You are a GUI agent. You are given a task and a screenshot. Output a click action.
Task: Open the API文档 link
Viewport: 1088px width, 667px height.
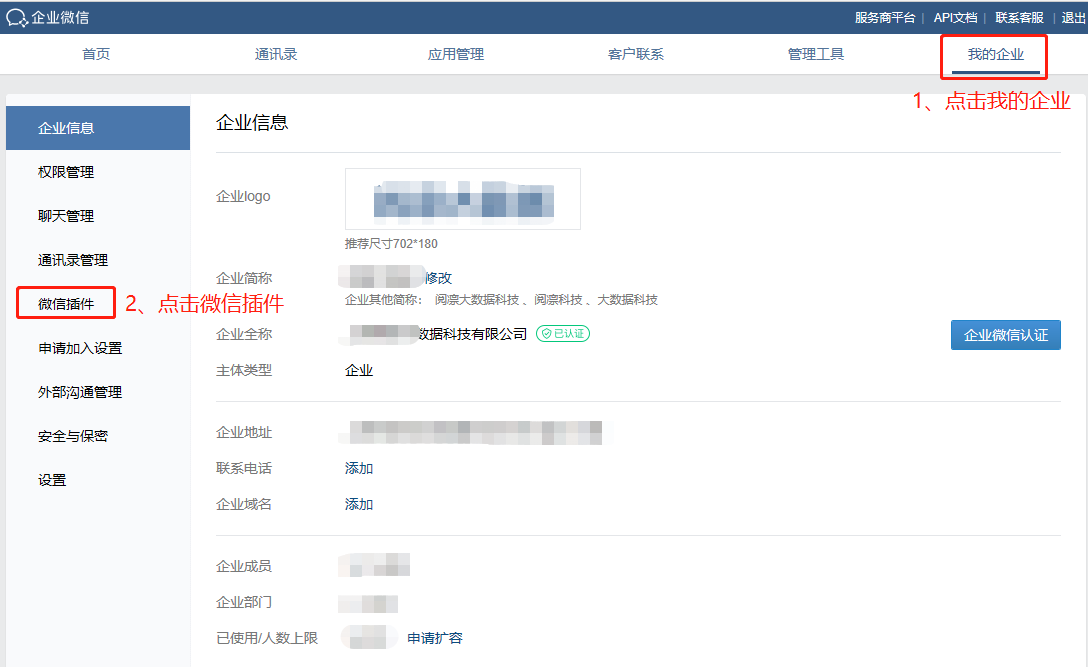pyautogui.click(x=955, y=17)
